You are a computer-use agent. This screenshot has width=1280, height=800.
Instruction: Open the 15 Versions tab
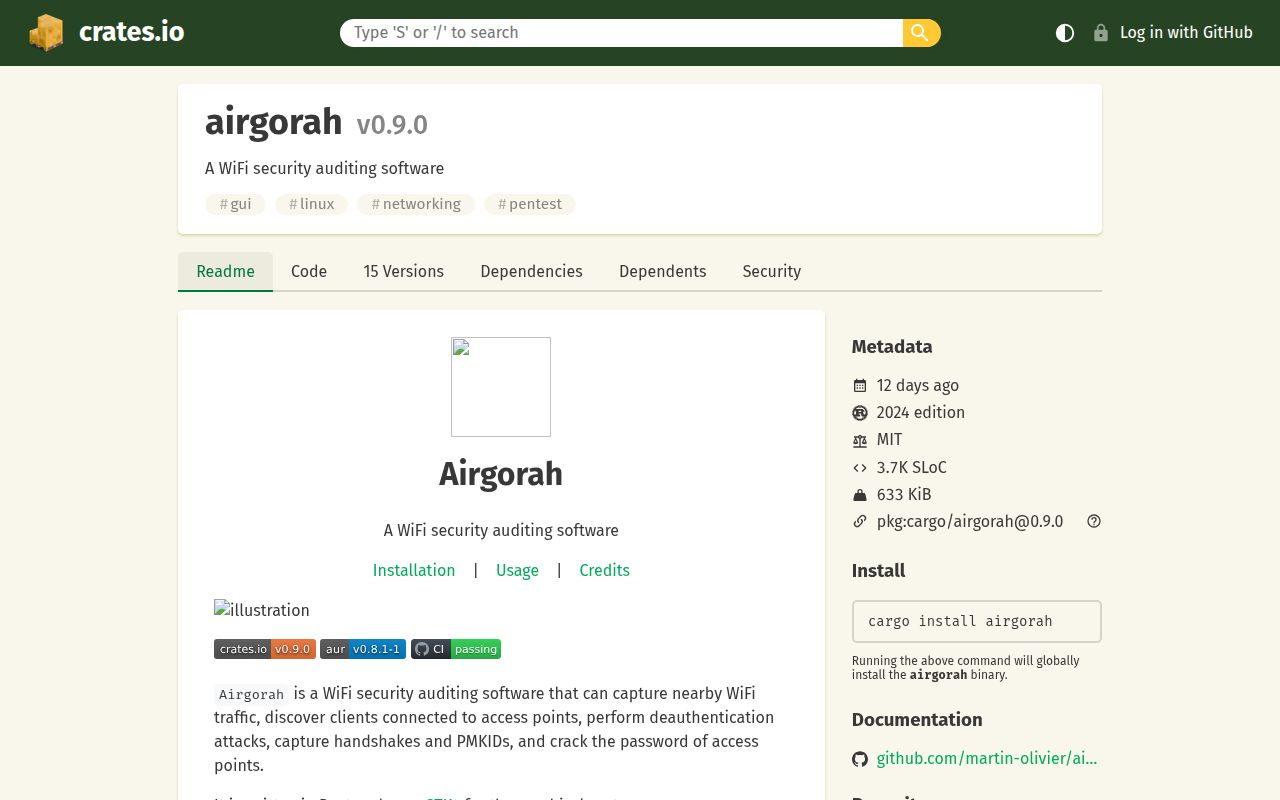(404, 271)
